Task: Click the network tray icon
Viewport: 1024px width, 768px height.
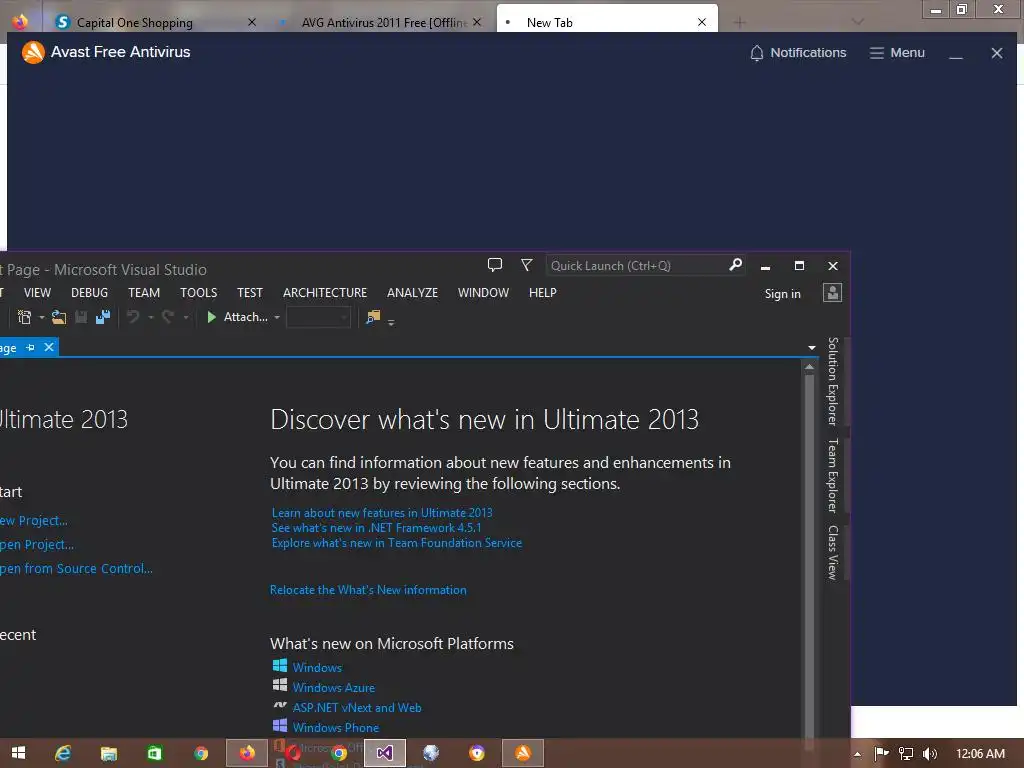Action: [906, 754]
